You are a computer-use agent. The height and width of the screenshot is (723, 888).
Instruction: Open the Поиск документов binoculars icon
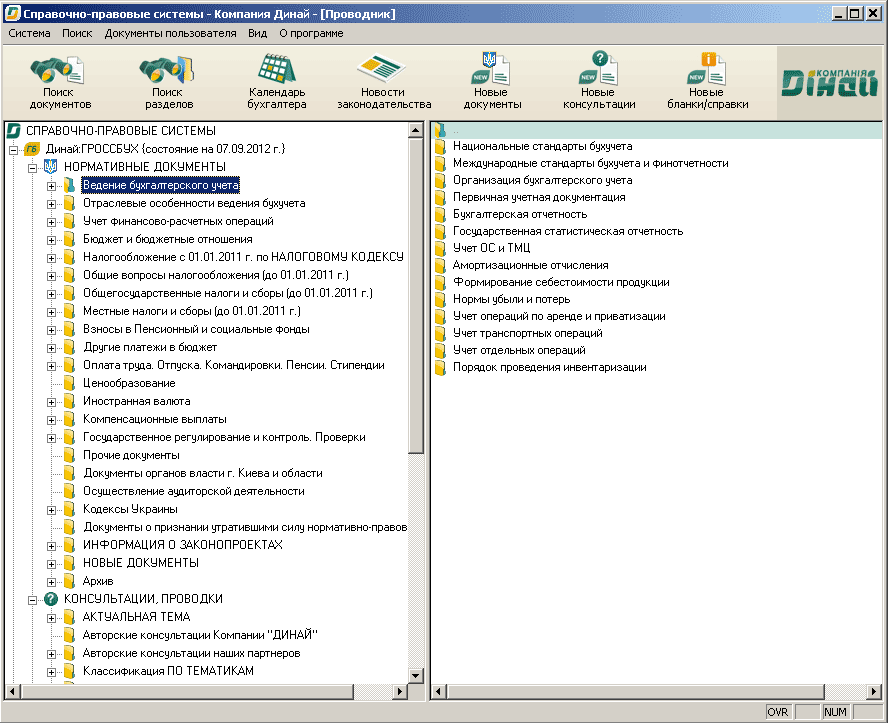(59, 72)
